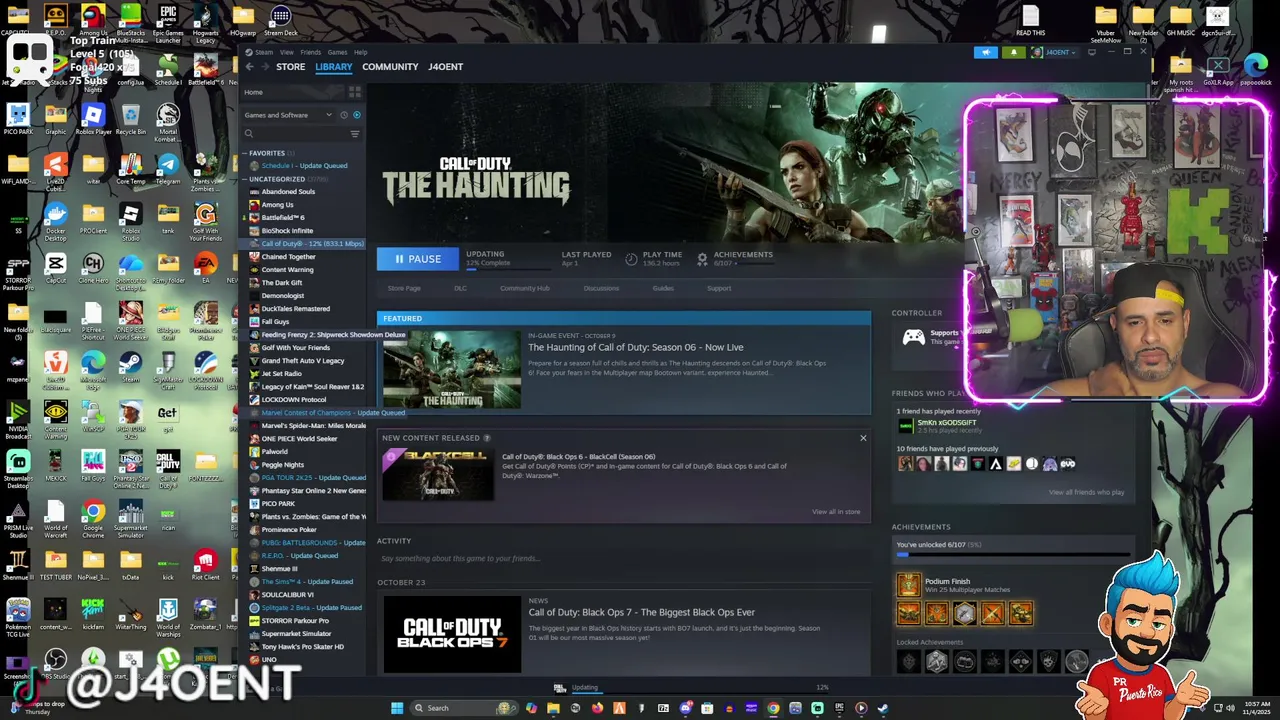This screenshot has width=1280, height=720.
Task: Go back with Steam's back arrow
Action: [250, 67]
